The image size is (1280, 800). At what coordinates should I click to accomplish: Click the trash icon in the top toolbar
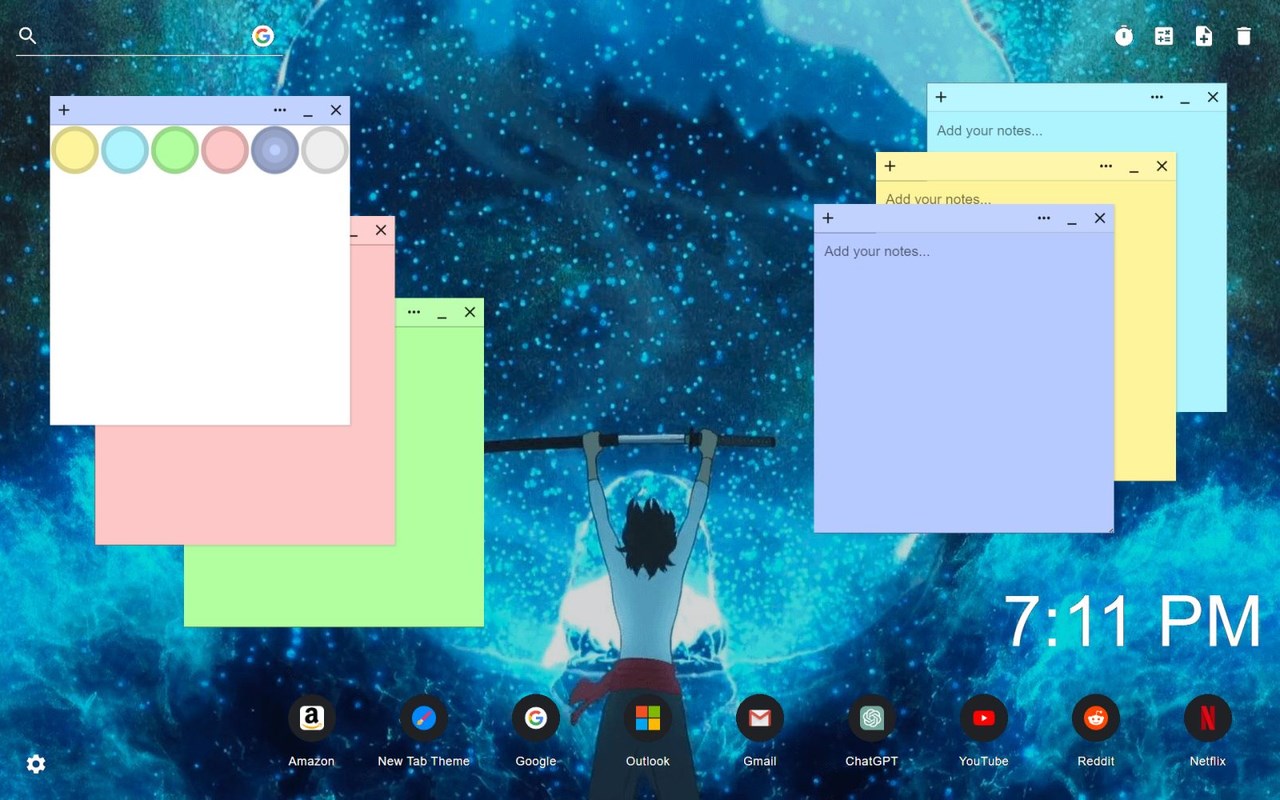point(1244,36)
